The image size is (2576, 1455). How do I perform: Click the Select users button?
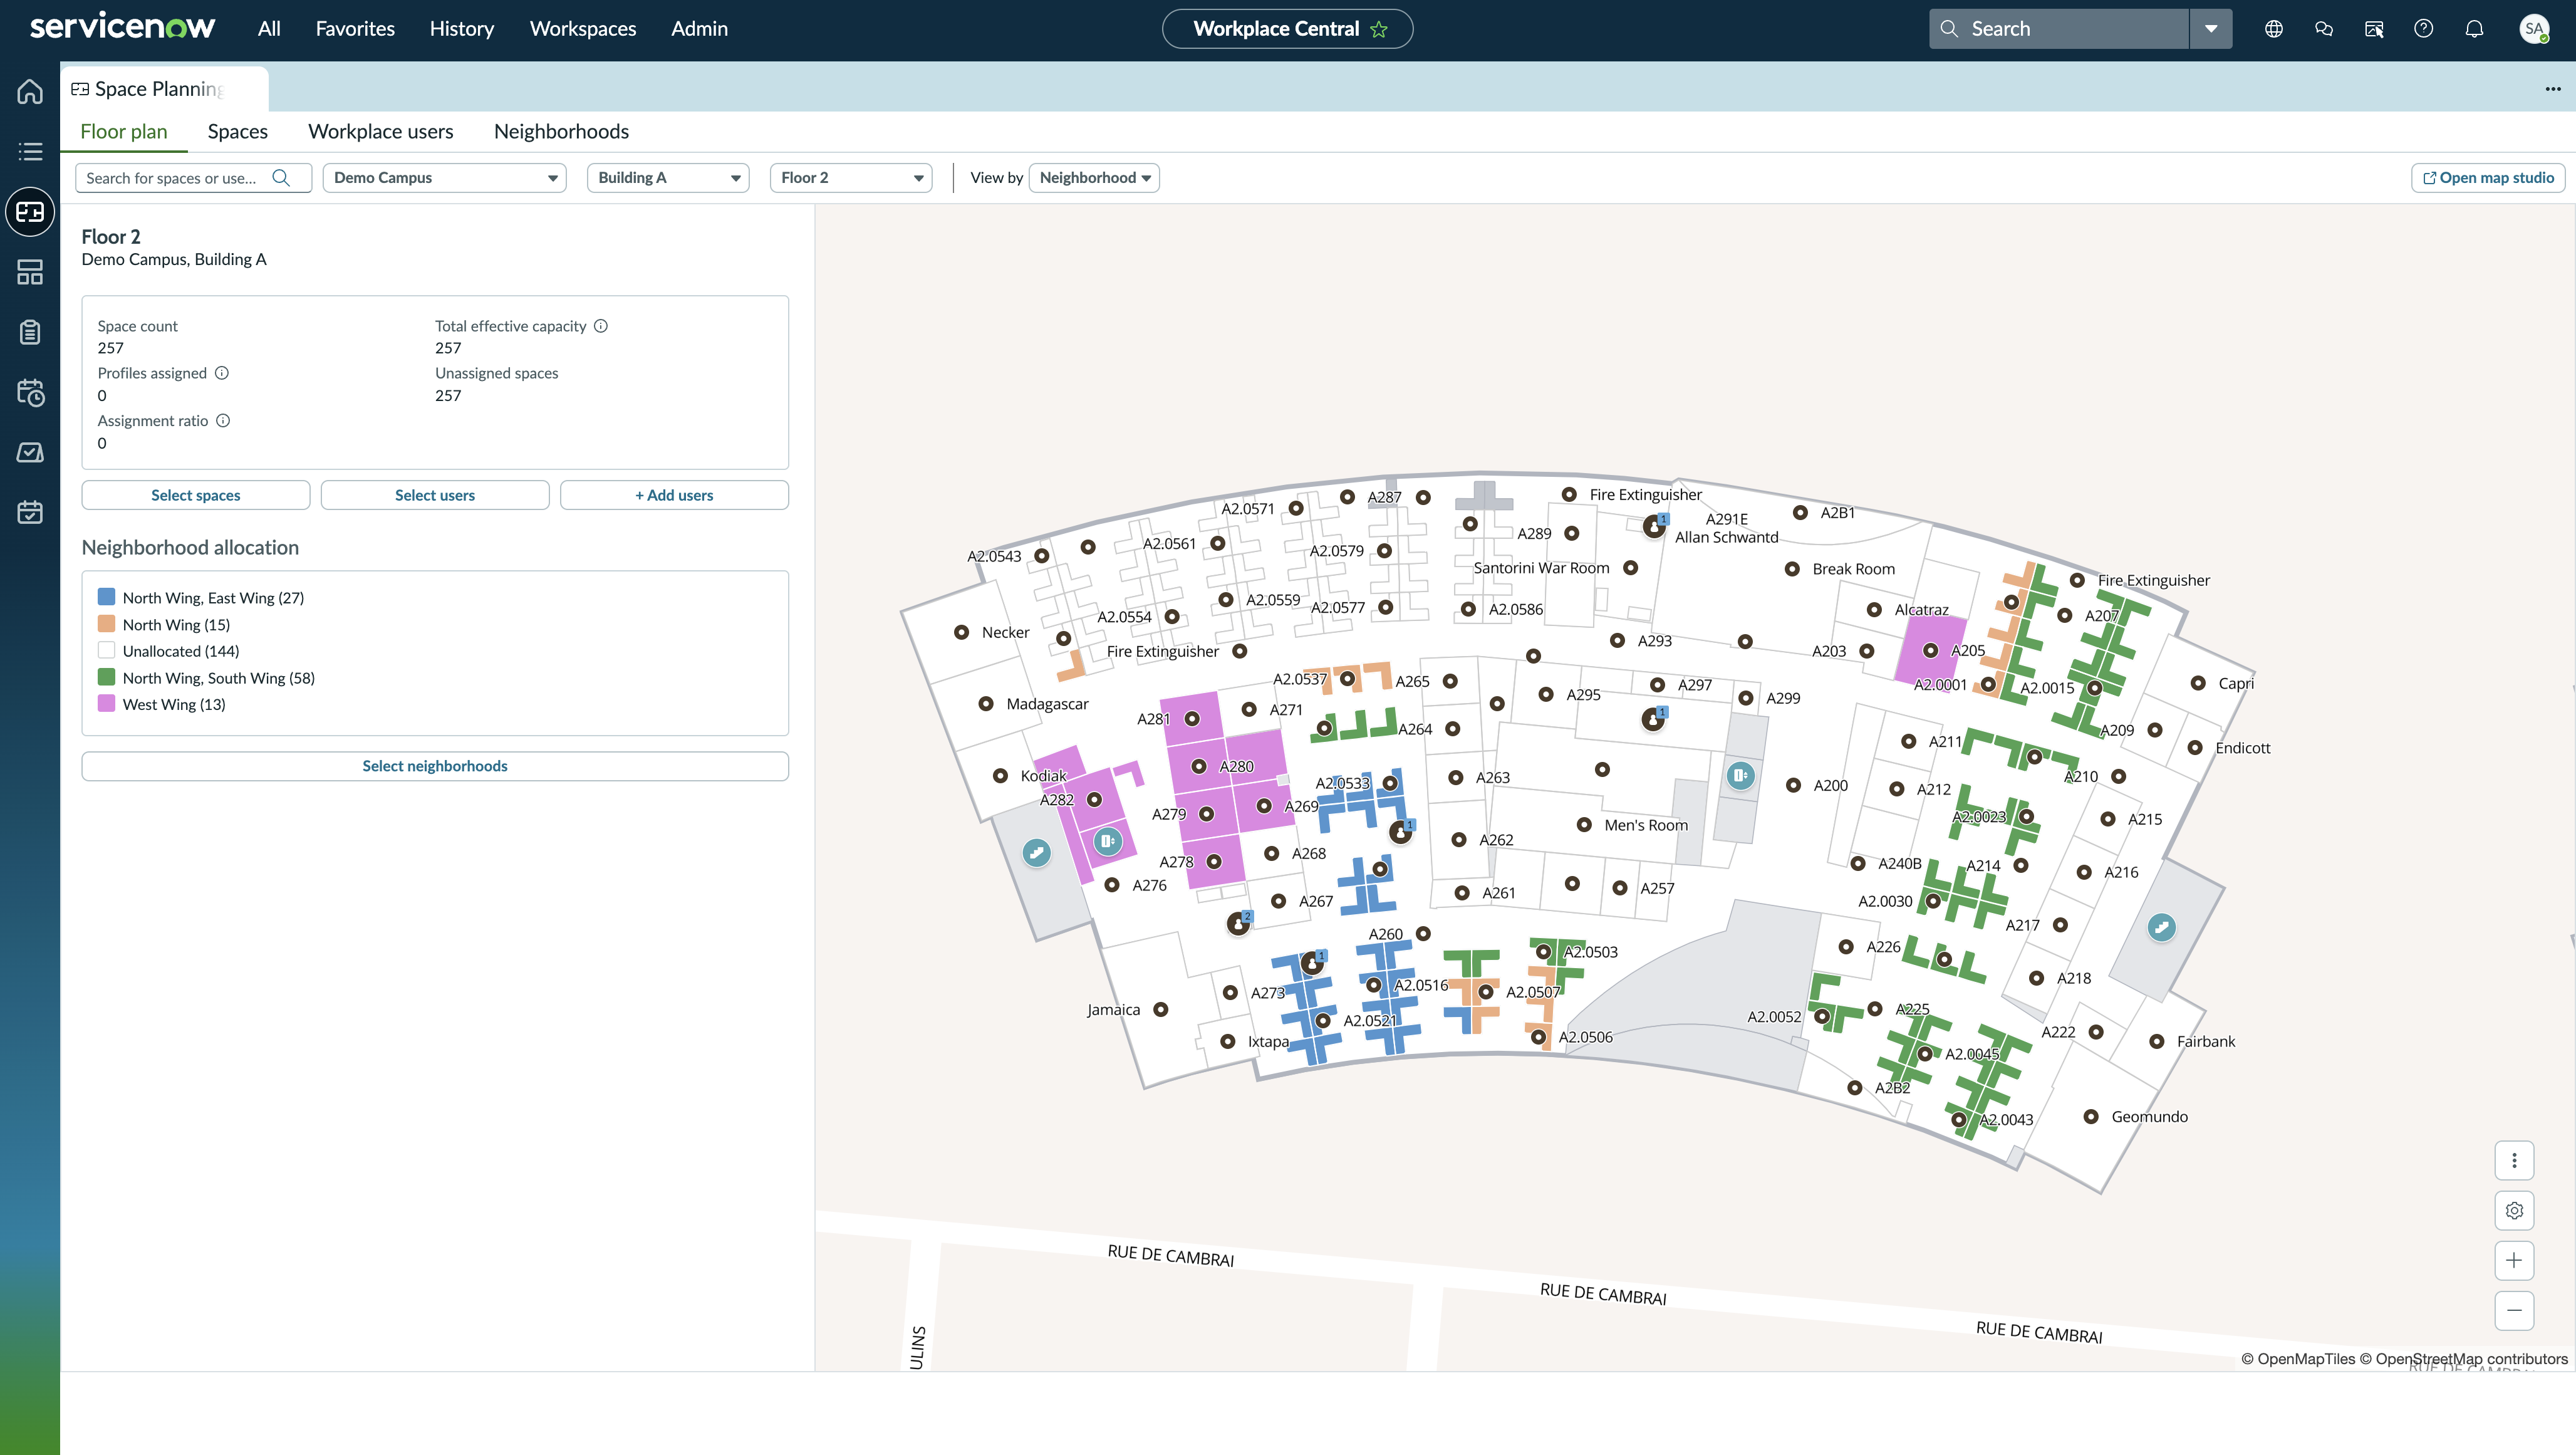[x=435, y=495]
